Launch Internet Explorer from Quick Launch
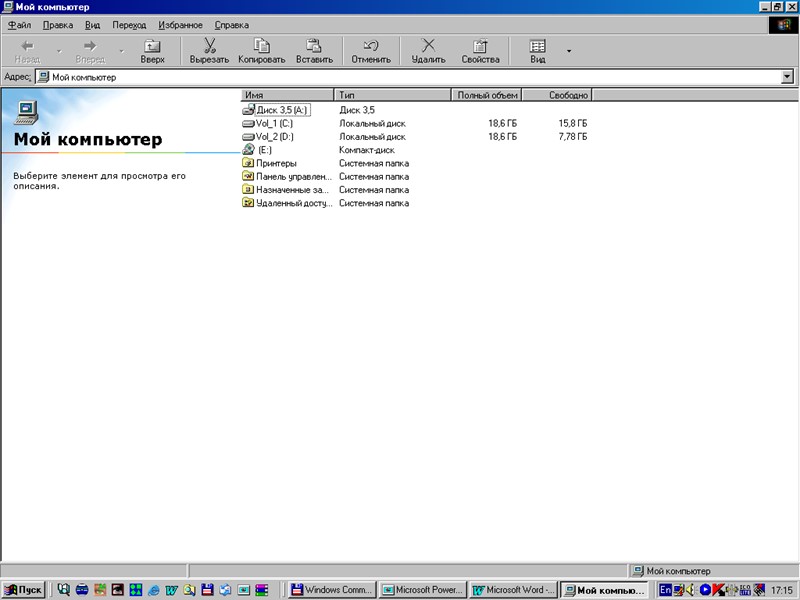 point(154,590)
